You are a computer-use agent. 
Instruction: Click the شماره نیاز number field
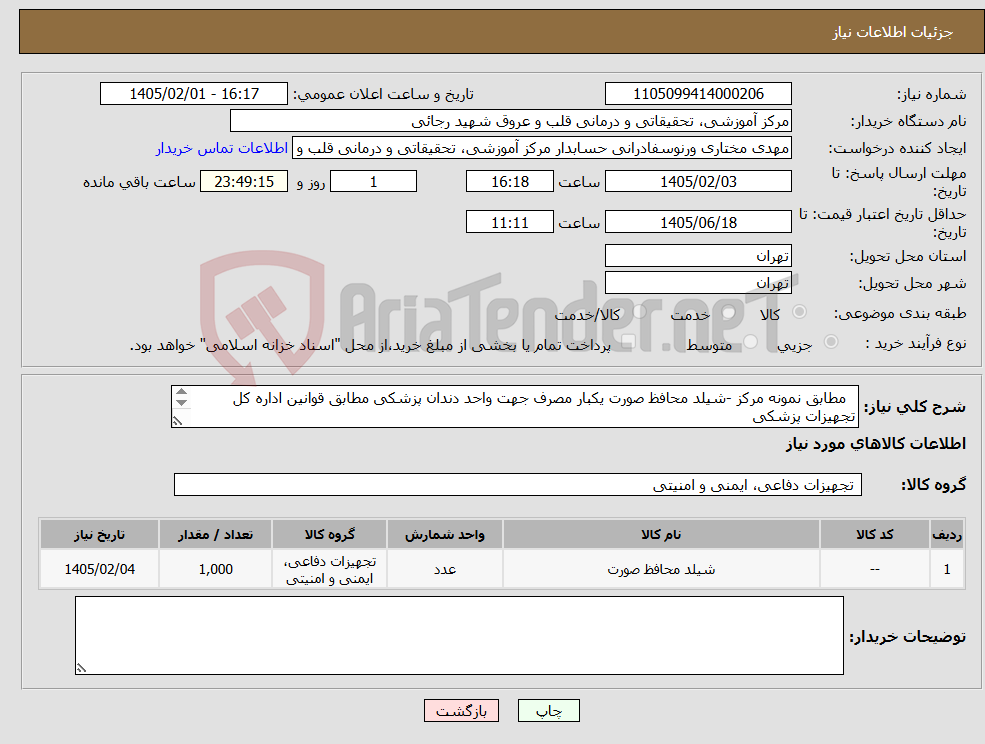[698, 94]
